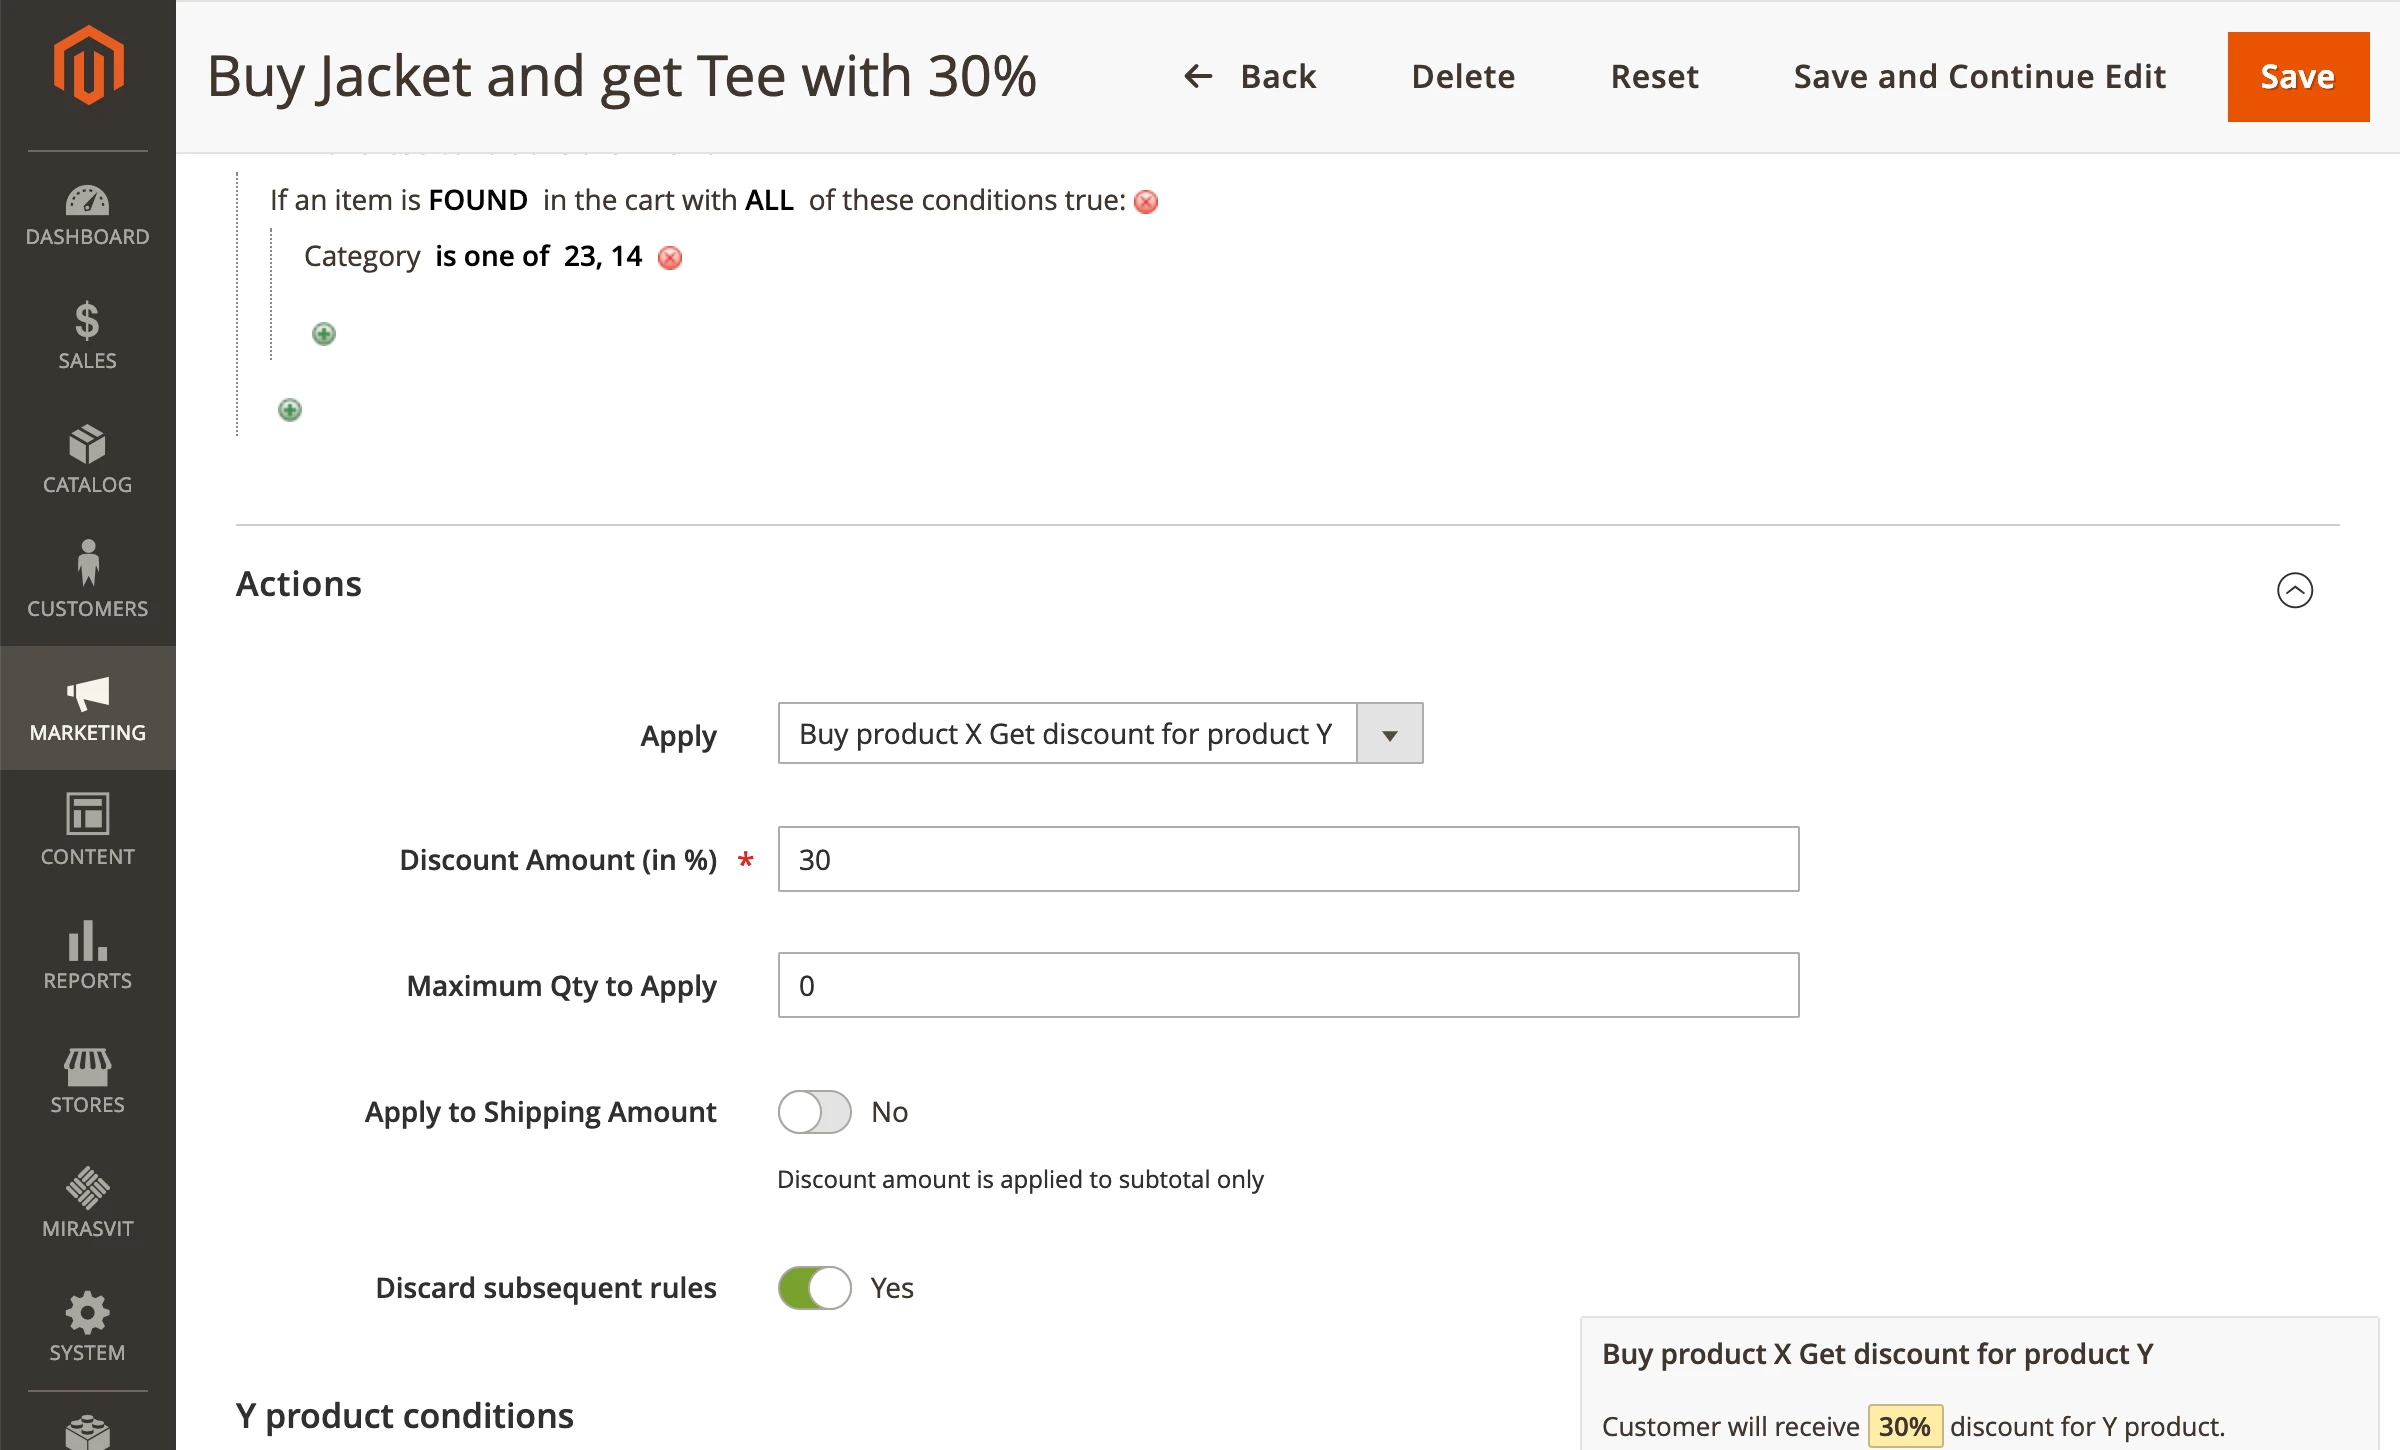This screenshot has width=2400, height=1450.
Task: Disable Discard subsequent rules switch
Action: [814, 1288]
